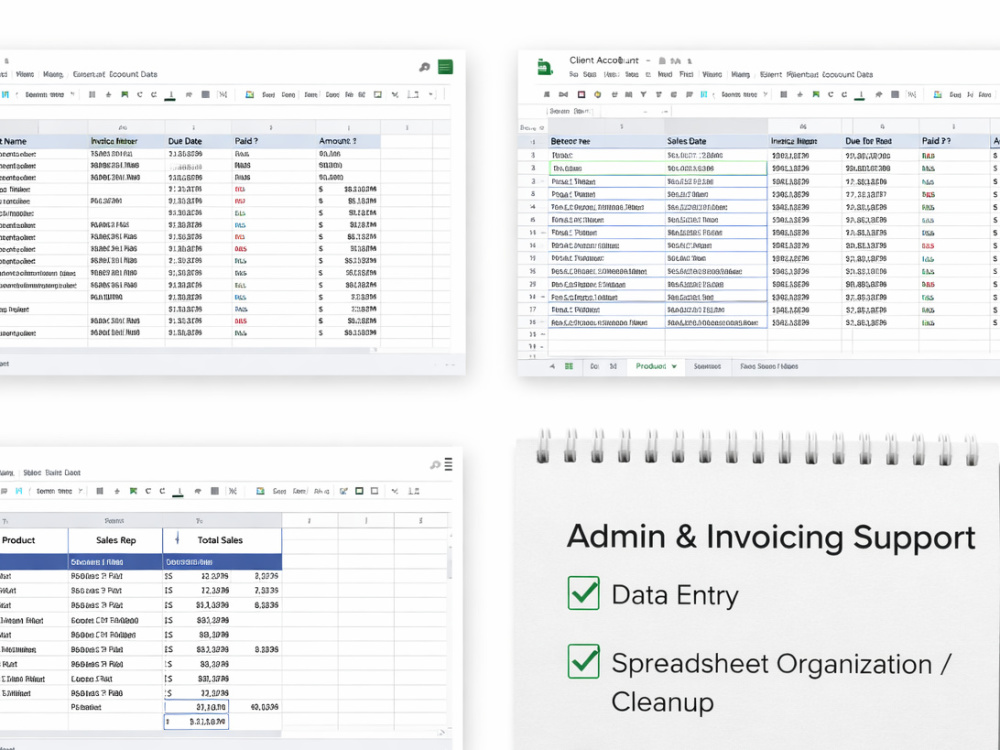Toggle the Data Entry checkbox
The width and height of the screenshot is (1000, 750).
tap(584, 593)
